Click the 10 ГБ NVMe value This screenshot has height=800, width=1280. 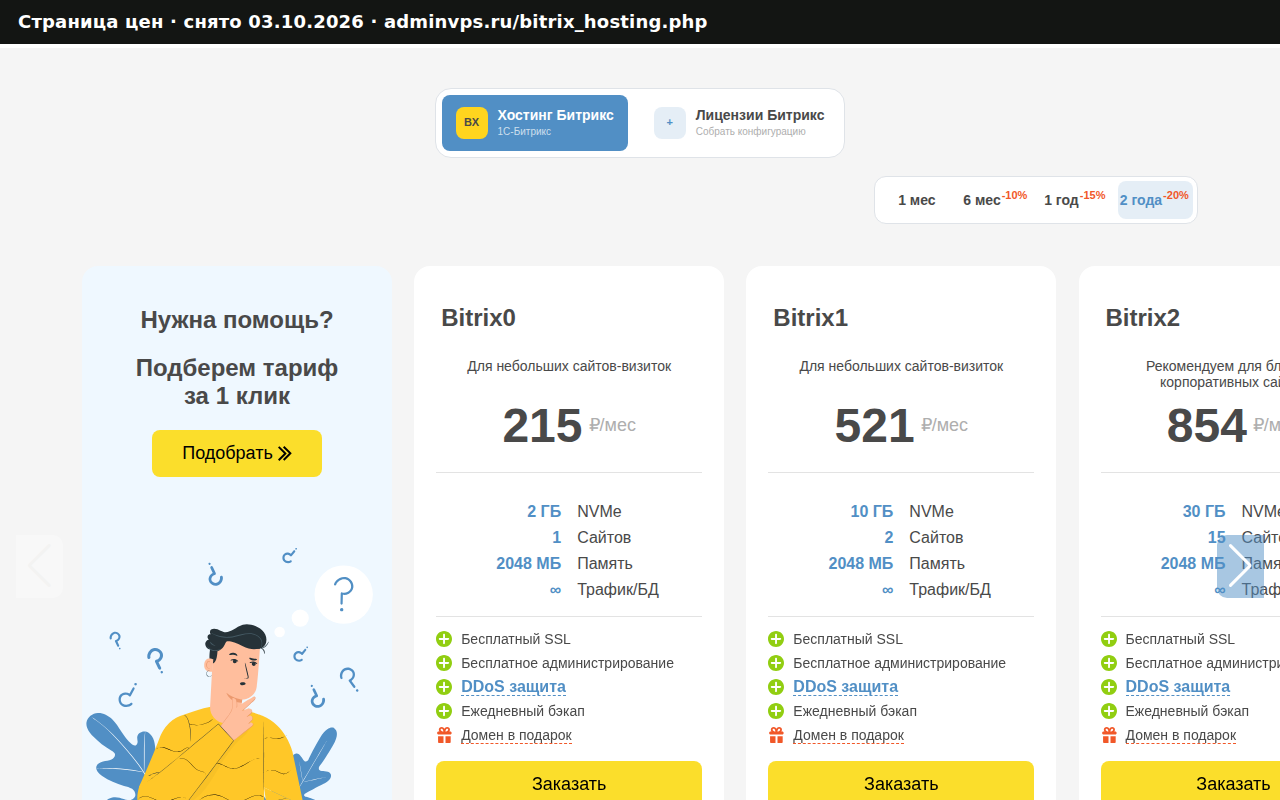(x=872, y=511)
